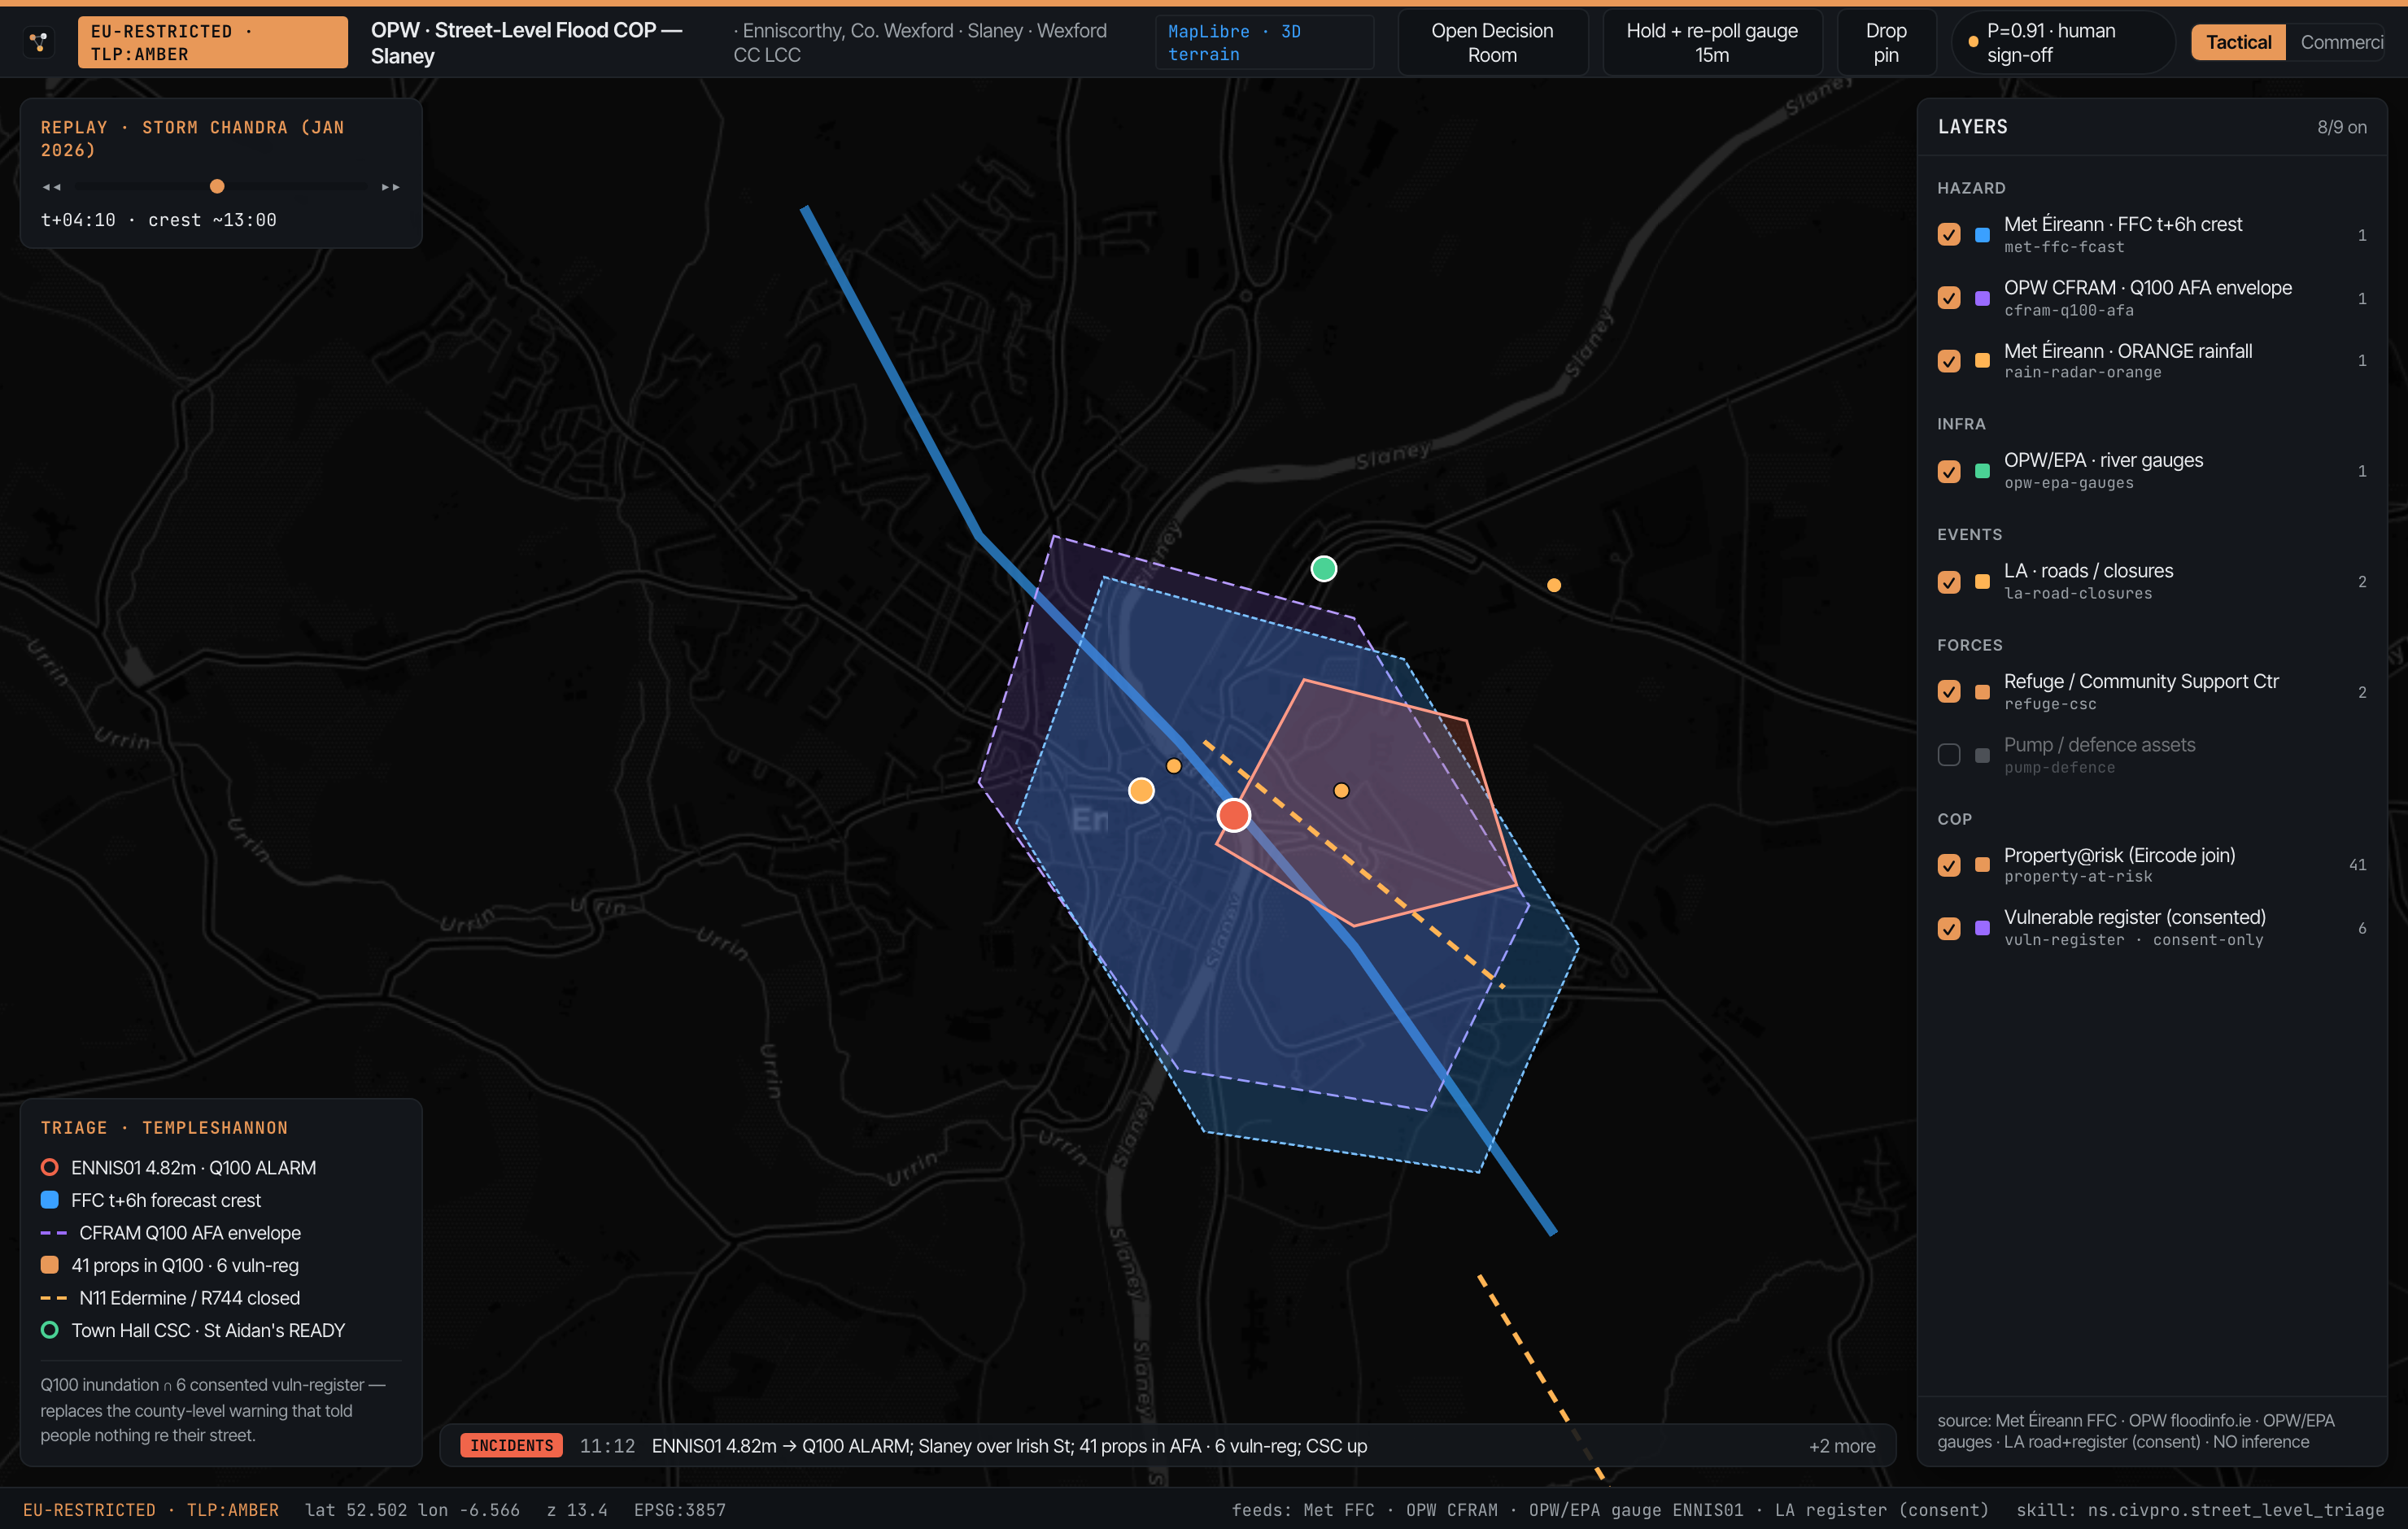Toggle Met Éireann FFC t+6h crest layer
Viewport: 2408px width, 1529px height.
(1949, 235)
